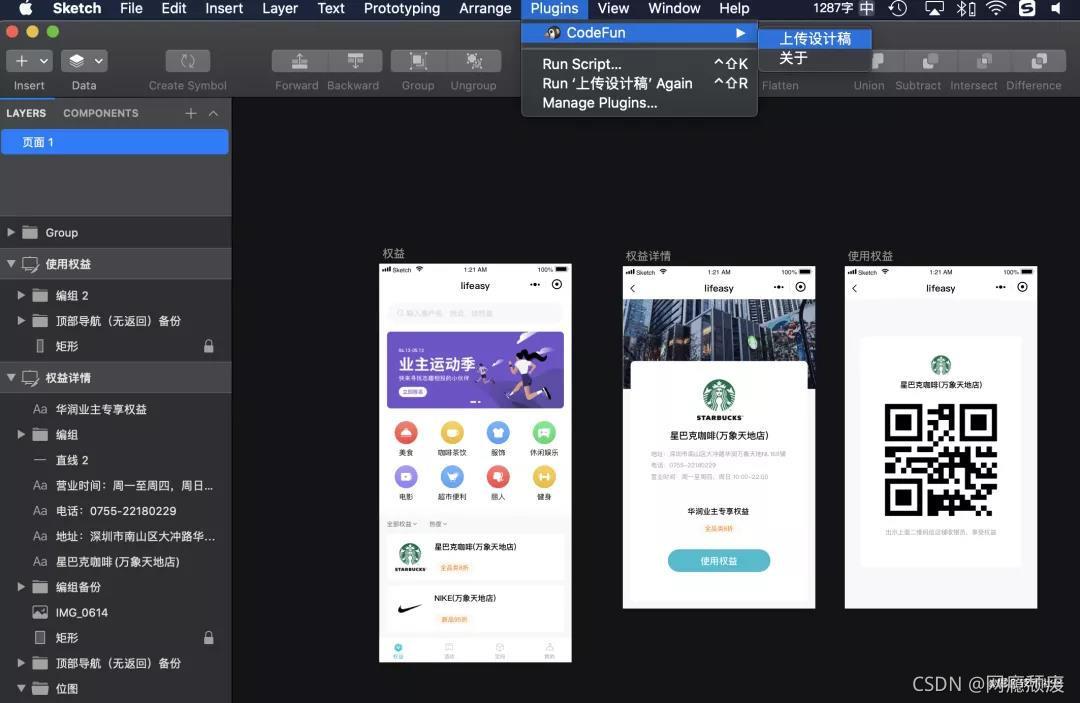Viewport: 1080px width, 703px height.
Task: Open the Edit menu
Action: 174,8
